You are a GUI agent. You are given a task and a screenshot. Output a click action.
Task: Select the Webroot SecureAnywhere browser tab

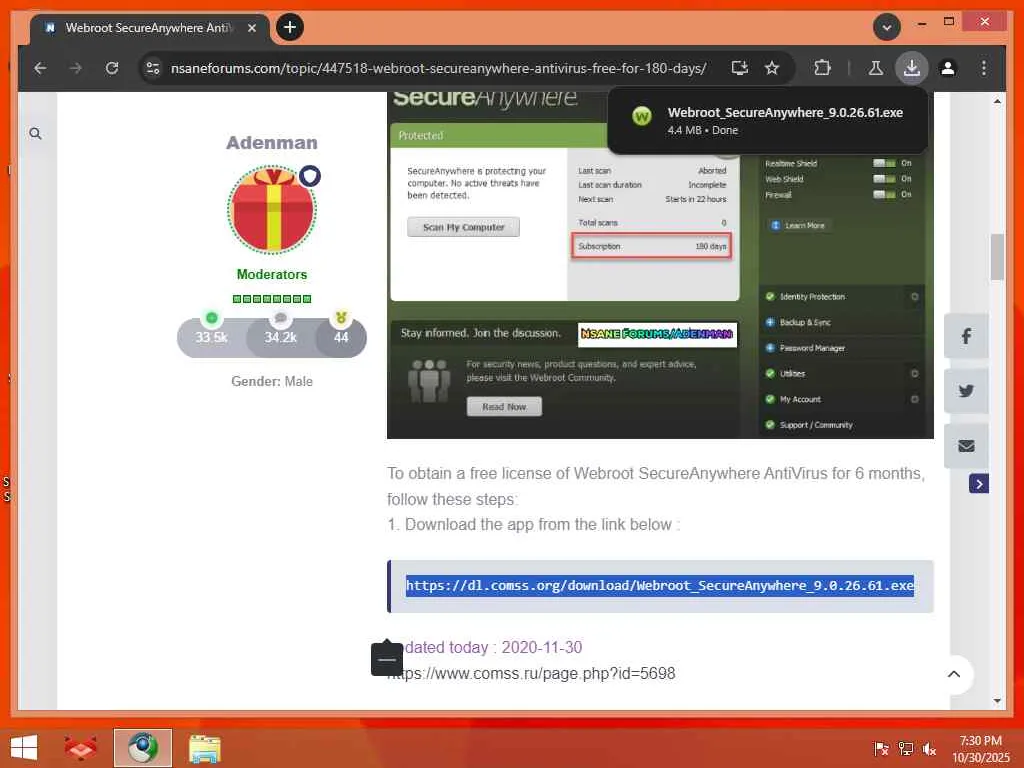point(149,28)
